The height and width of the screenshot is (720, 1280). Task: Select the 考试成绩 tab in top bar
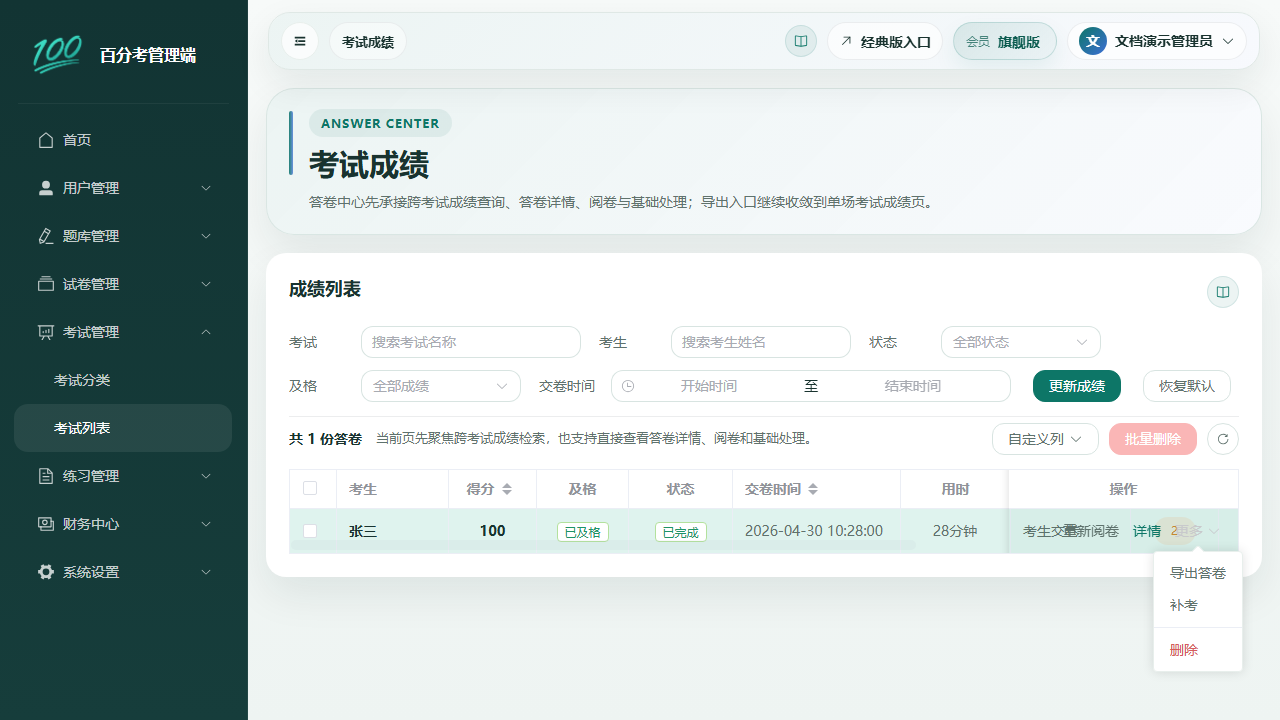coord(368,42)
